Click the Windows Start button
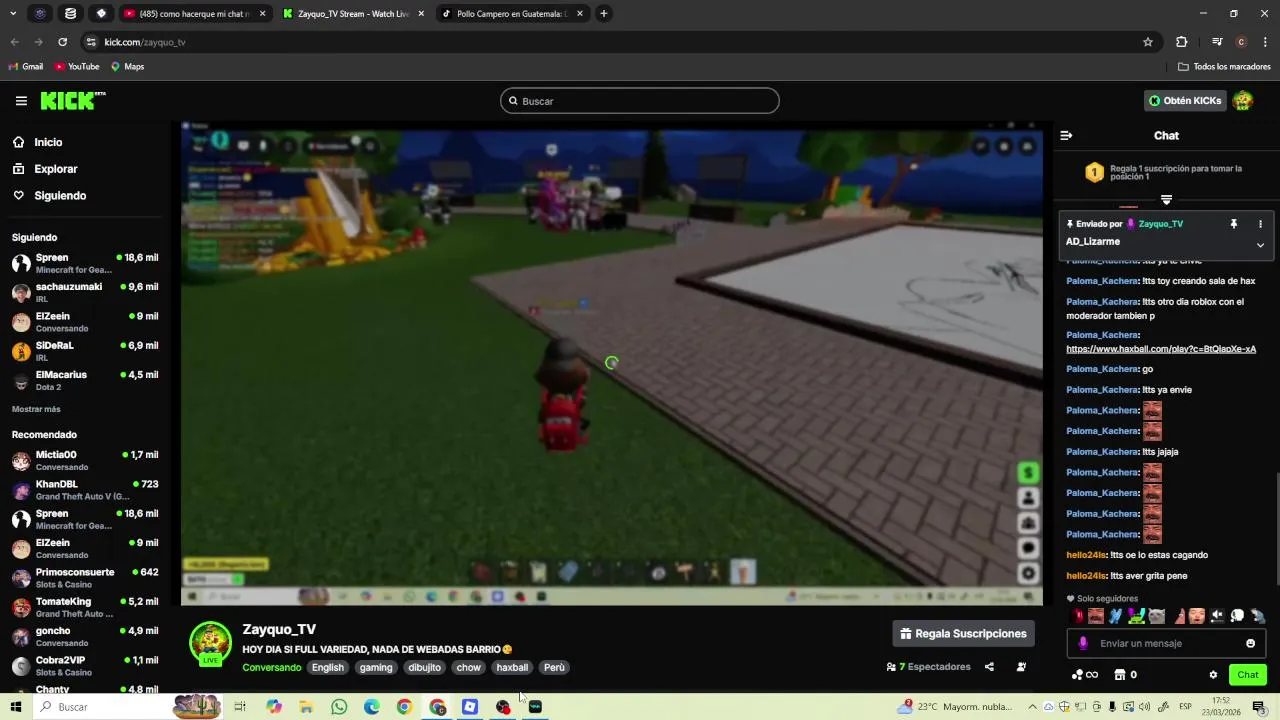The width and height of the screenshot is (1280, 720). [16, 707]
